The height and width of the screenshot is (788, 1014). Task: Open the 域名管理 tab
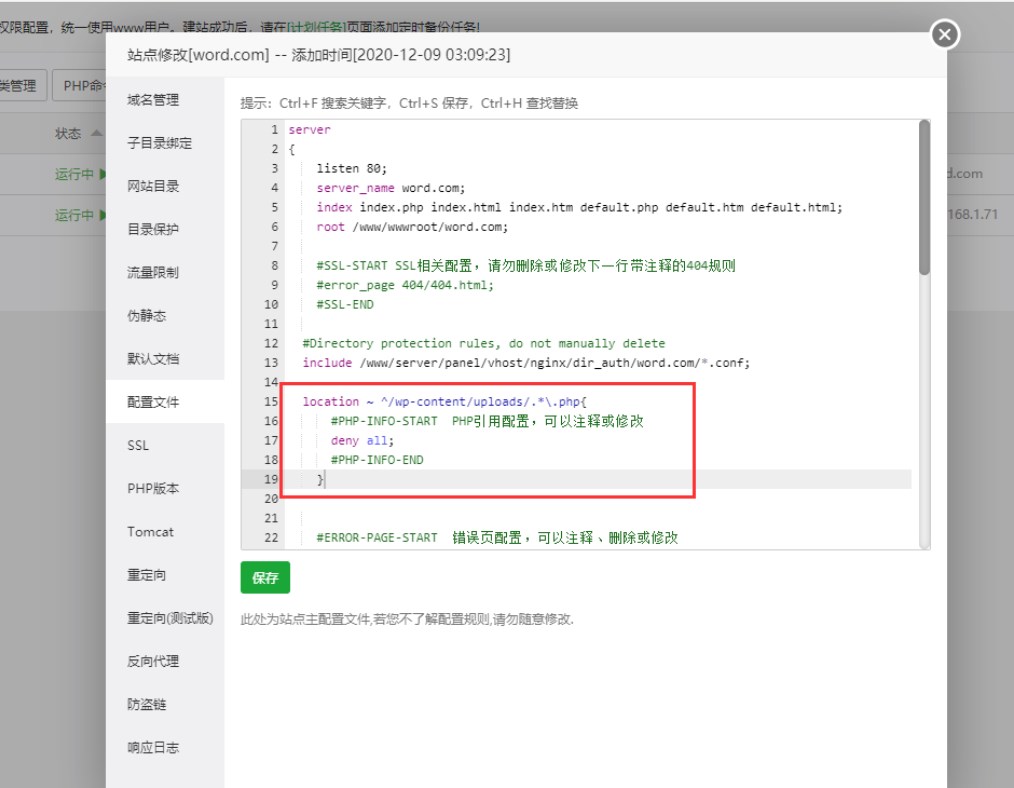153,100
